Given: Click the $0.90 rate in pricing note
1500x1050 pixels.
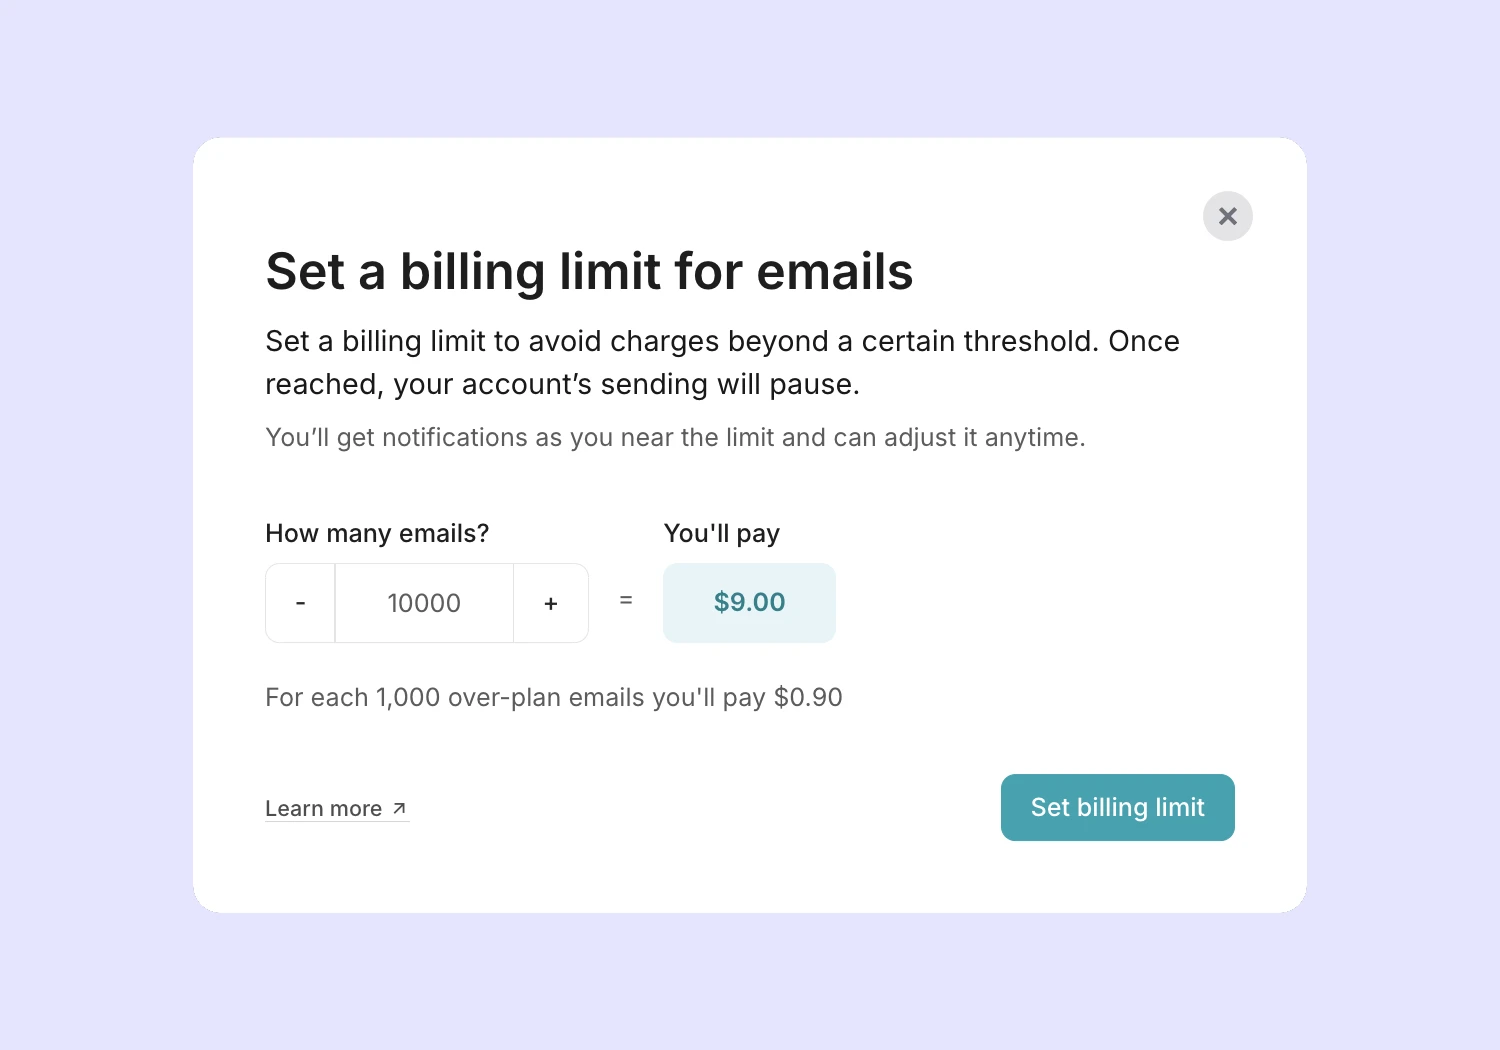Looking at the screenshot, I should [x=808, y=697].
